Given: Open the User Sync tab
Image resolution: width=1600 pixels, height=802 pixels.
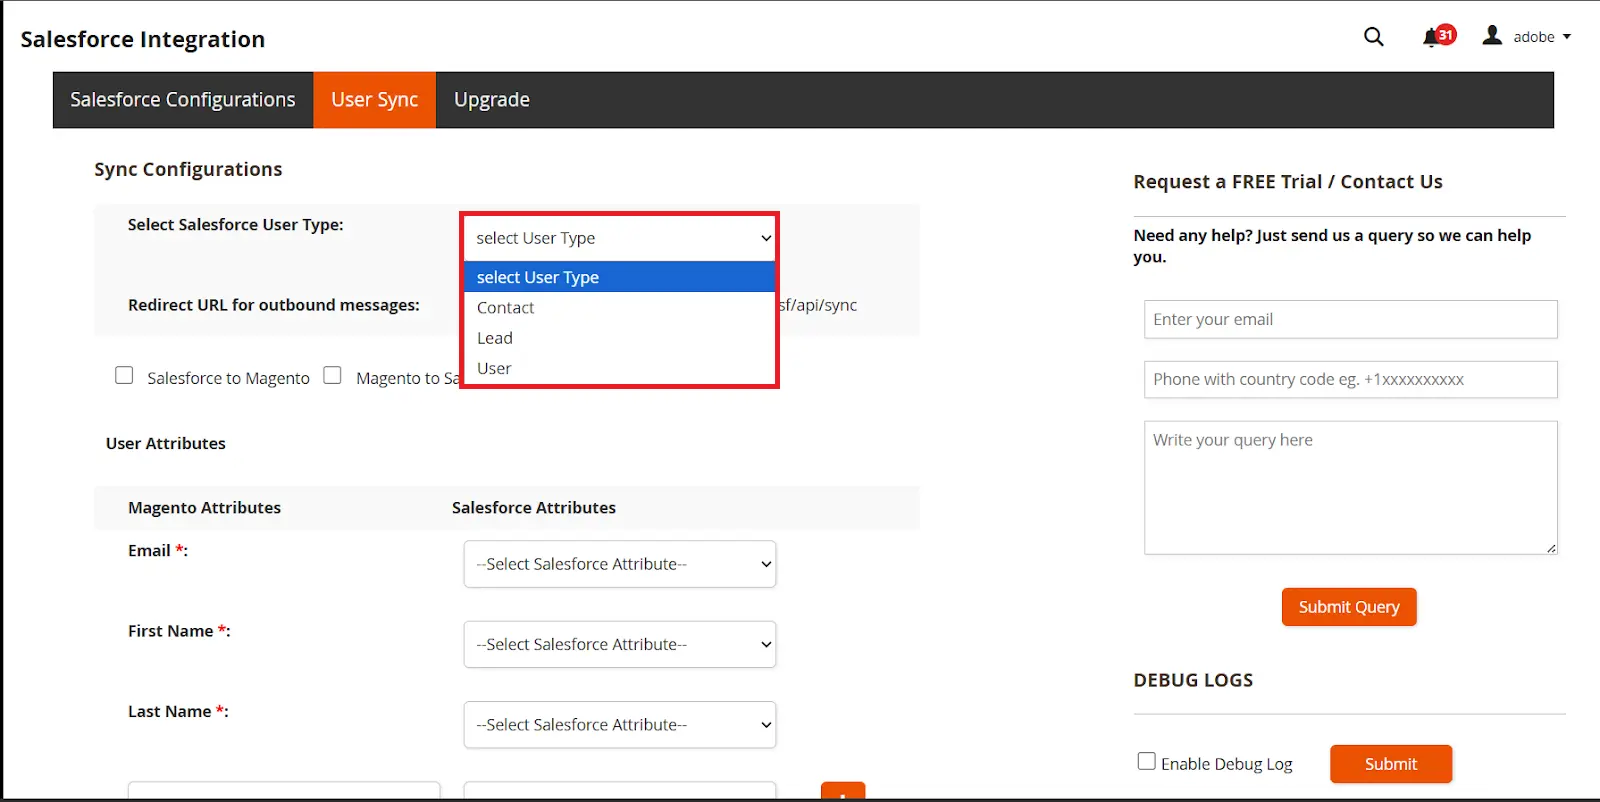Looking at the screenshot, I should tap(375, 100).
